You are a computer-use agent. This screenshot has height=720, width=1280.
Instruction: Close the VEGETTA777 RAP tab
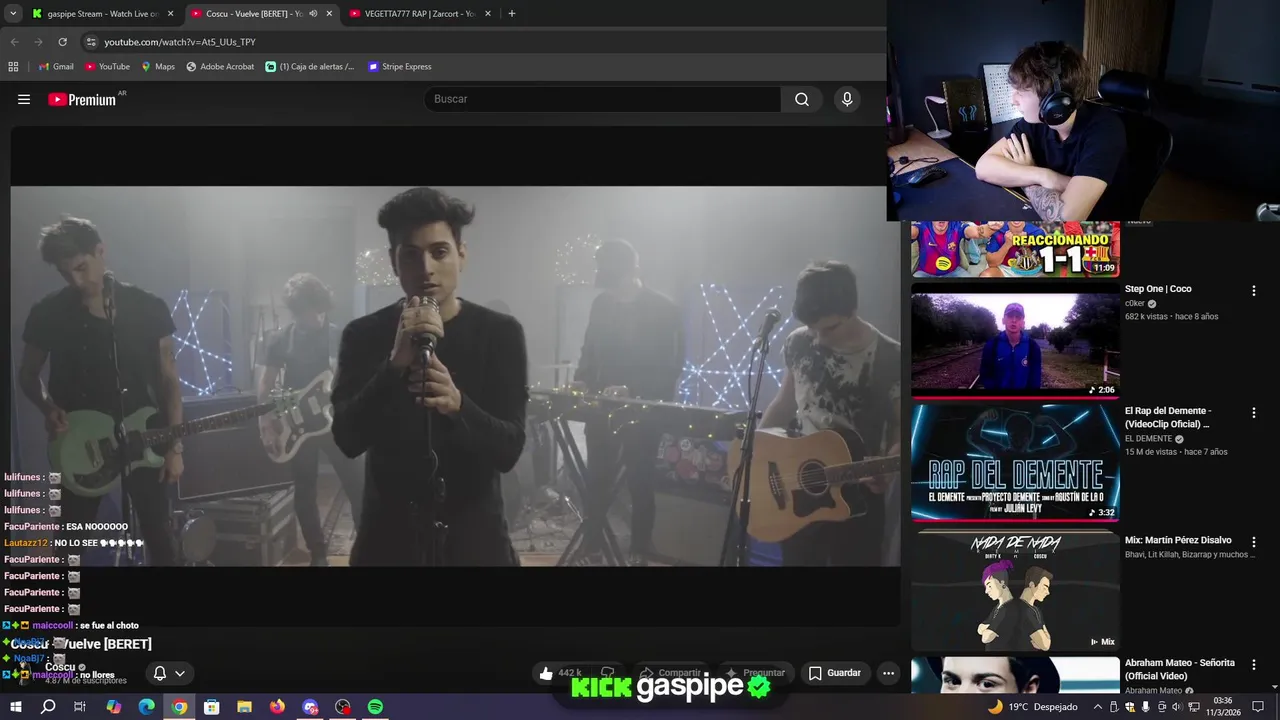point(488,14)
